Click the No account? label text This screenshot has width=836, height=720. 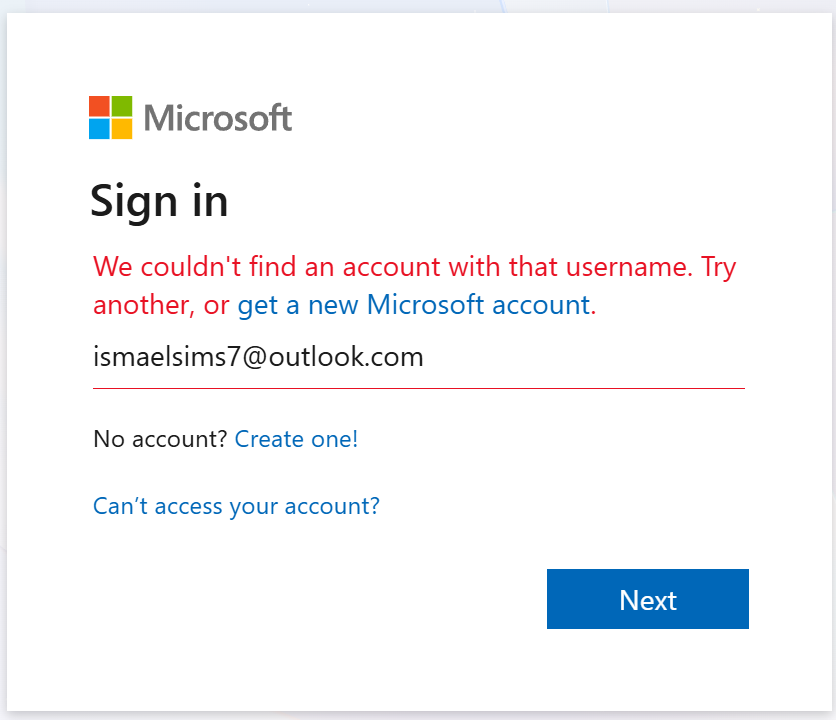pyautogui.click(x=160, y=439)
